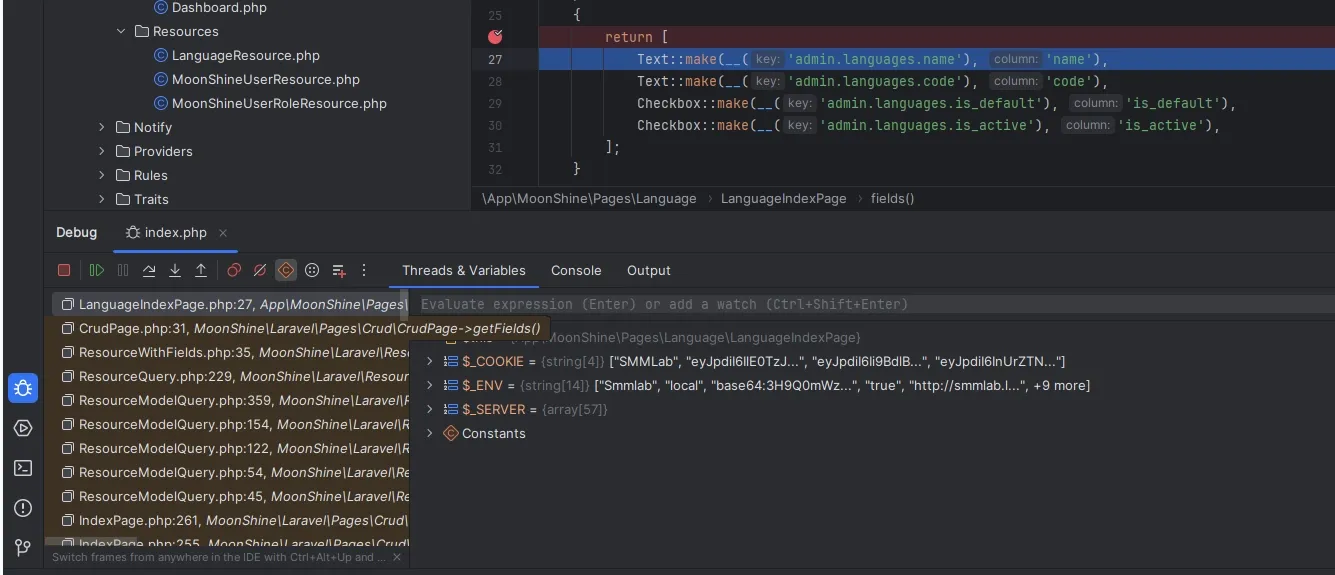Open more debug toolbar options
Screen dimensions: 1335x575
[x=364, y=270]
